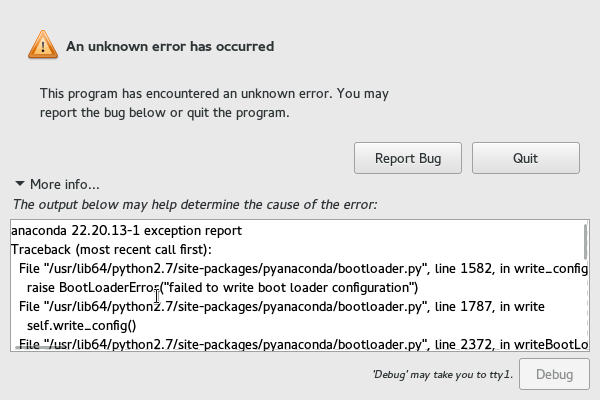The width and height of the screenshot is (600, 400).
Task: Click the greyed-out Debug button
Action: [553, 374]
